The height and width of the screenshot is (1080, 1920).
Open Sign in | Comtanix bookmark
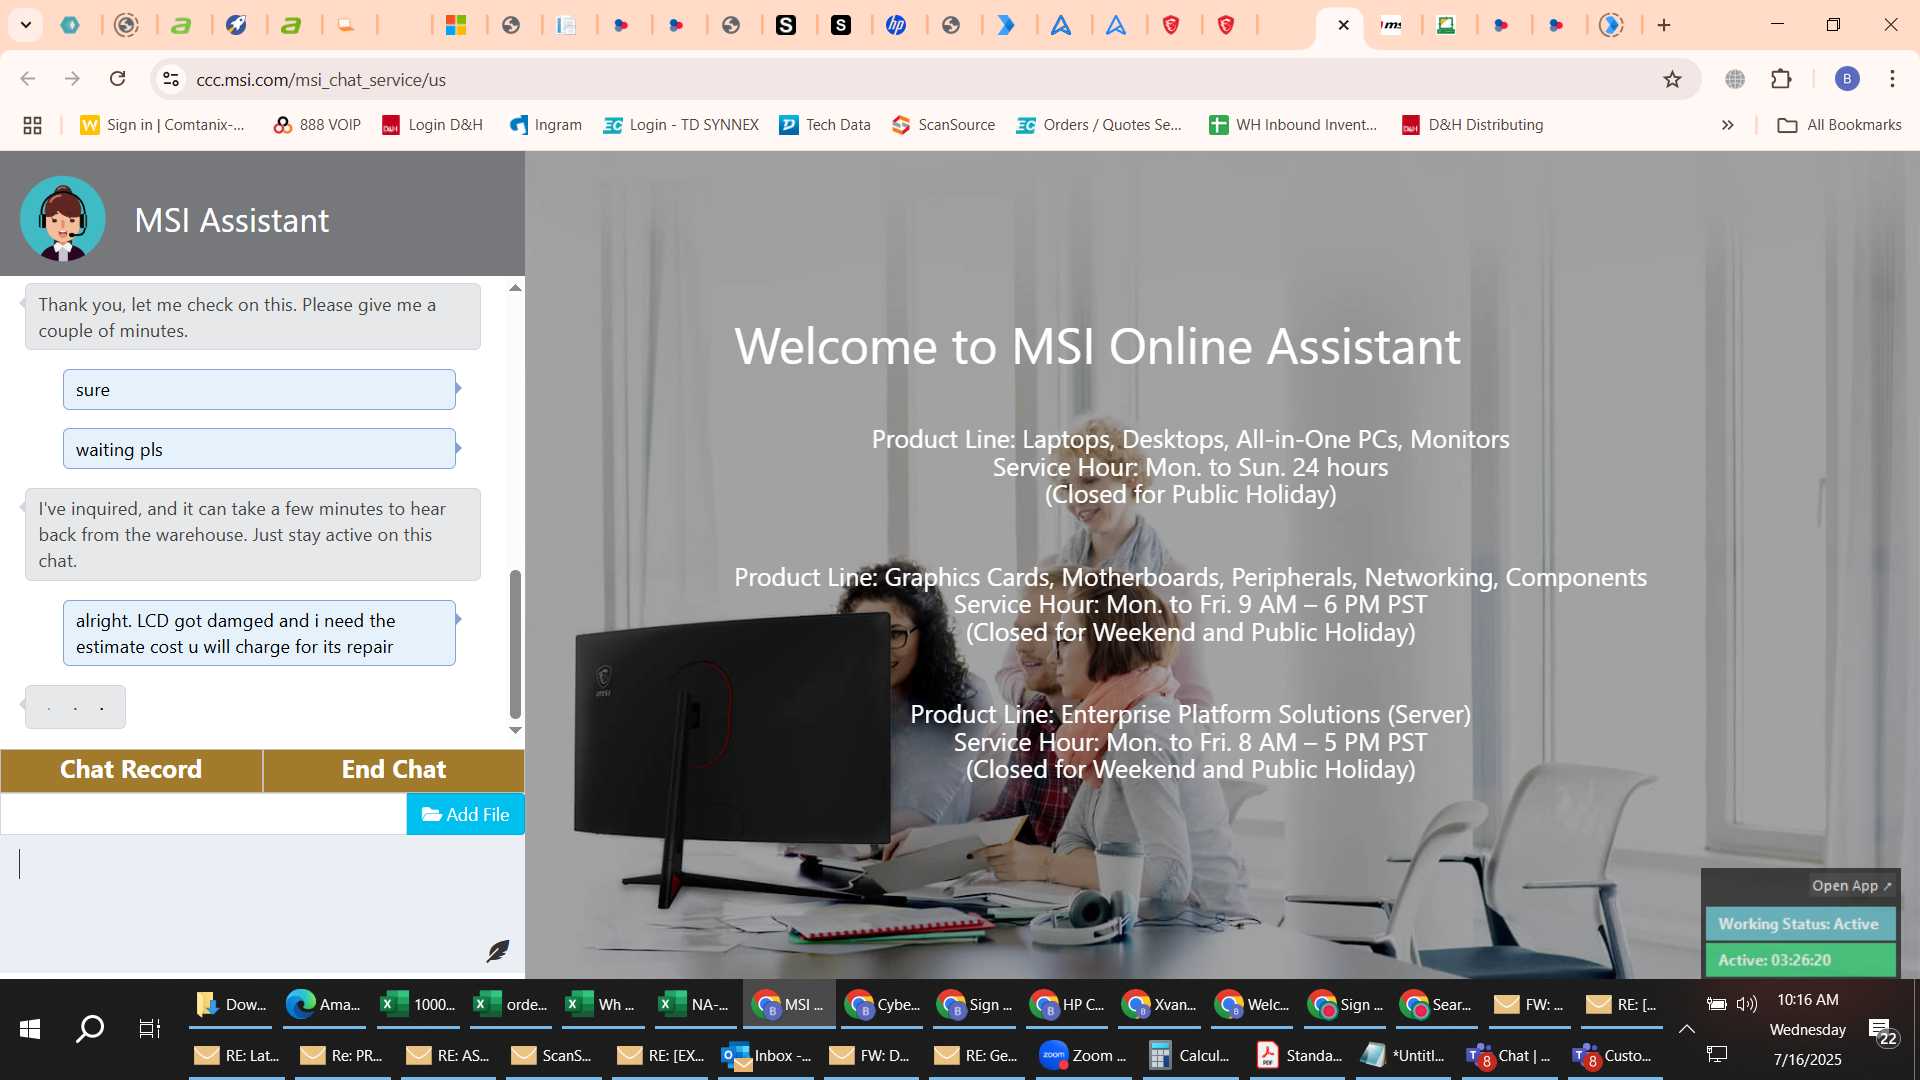tap(163, 125)
